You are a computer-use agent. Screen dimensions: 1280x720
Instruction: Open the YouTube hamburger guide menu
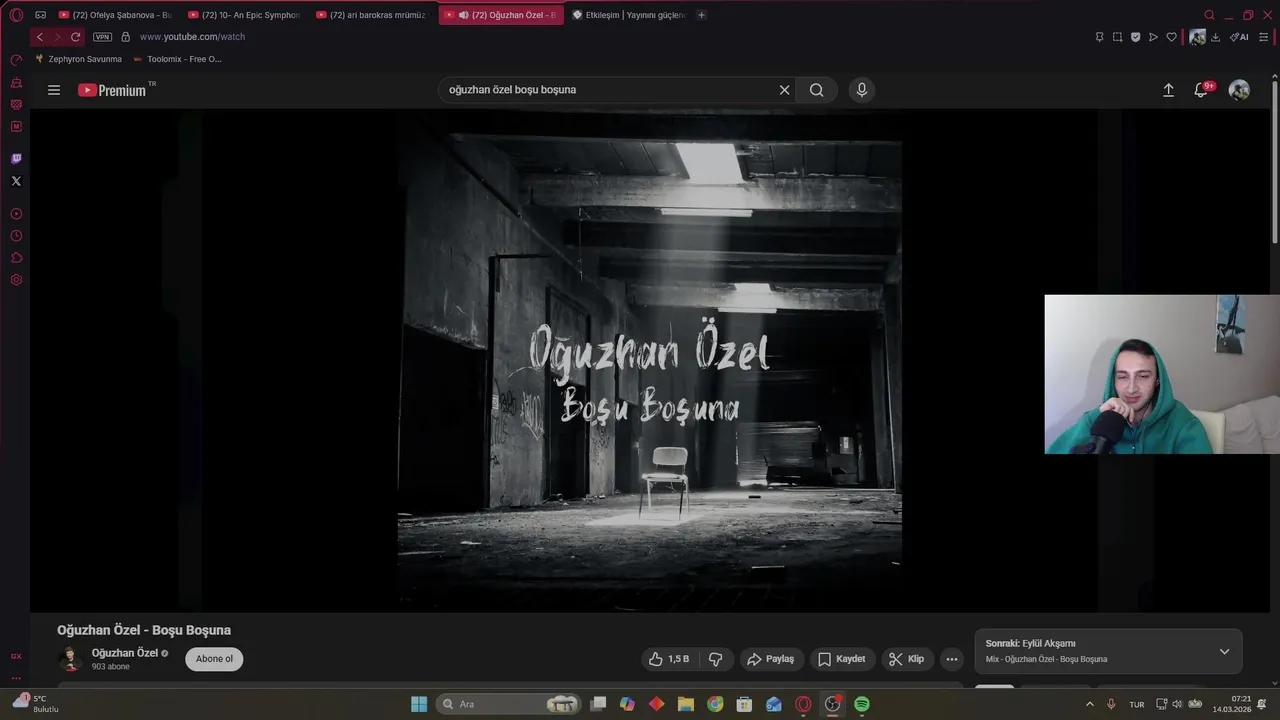pos(54,90)
